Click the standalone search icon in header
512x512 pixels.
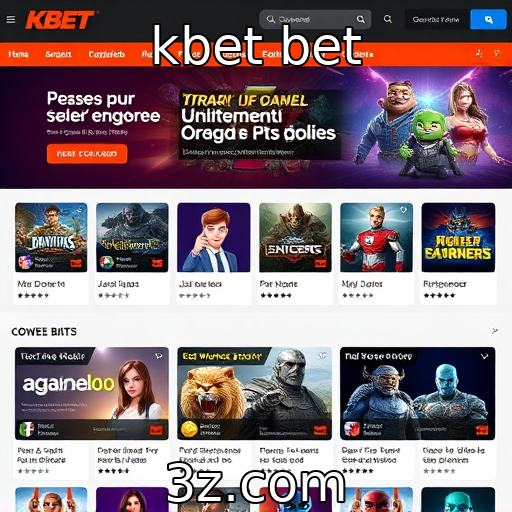pos(388,19)
